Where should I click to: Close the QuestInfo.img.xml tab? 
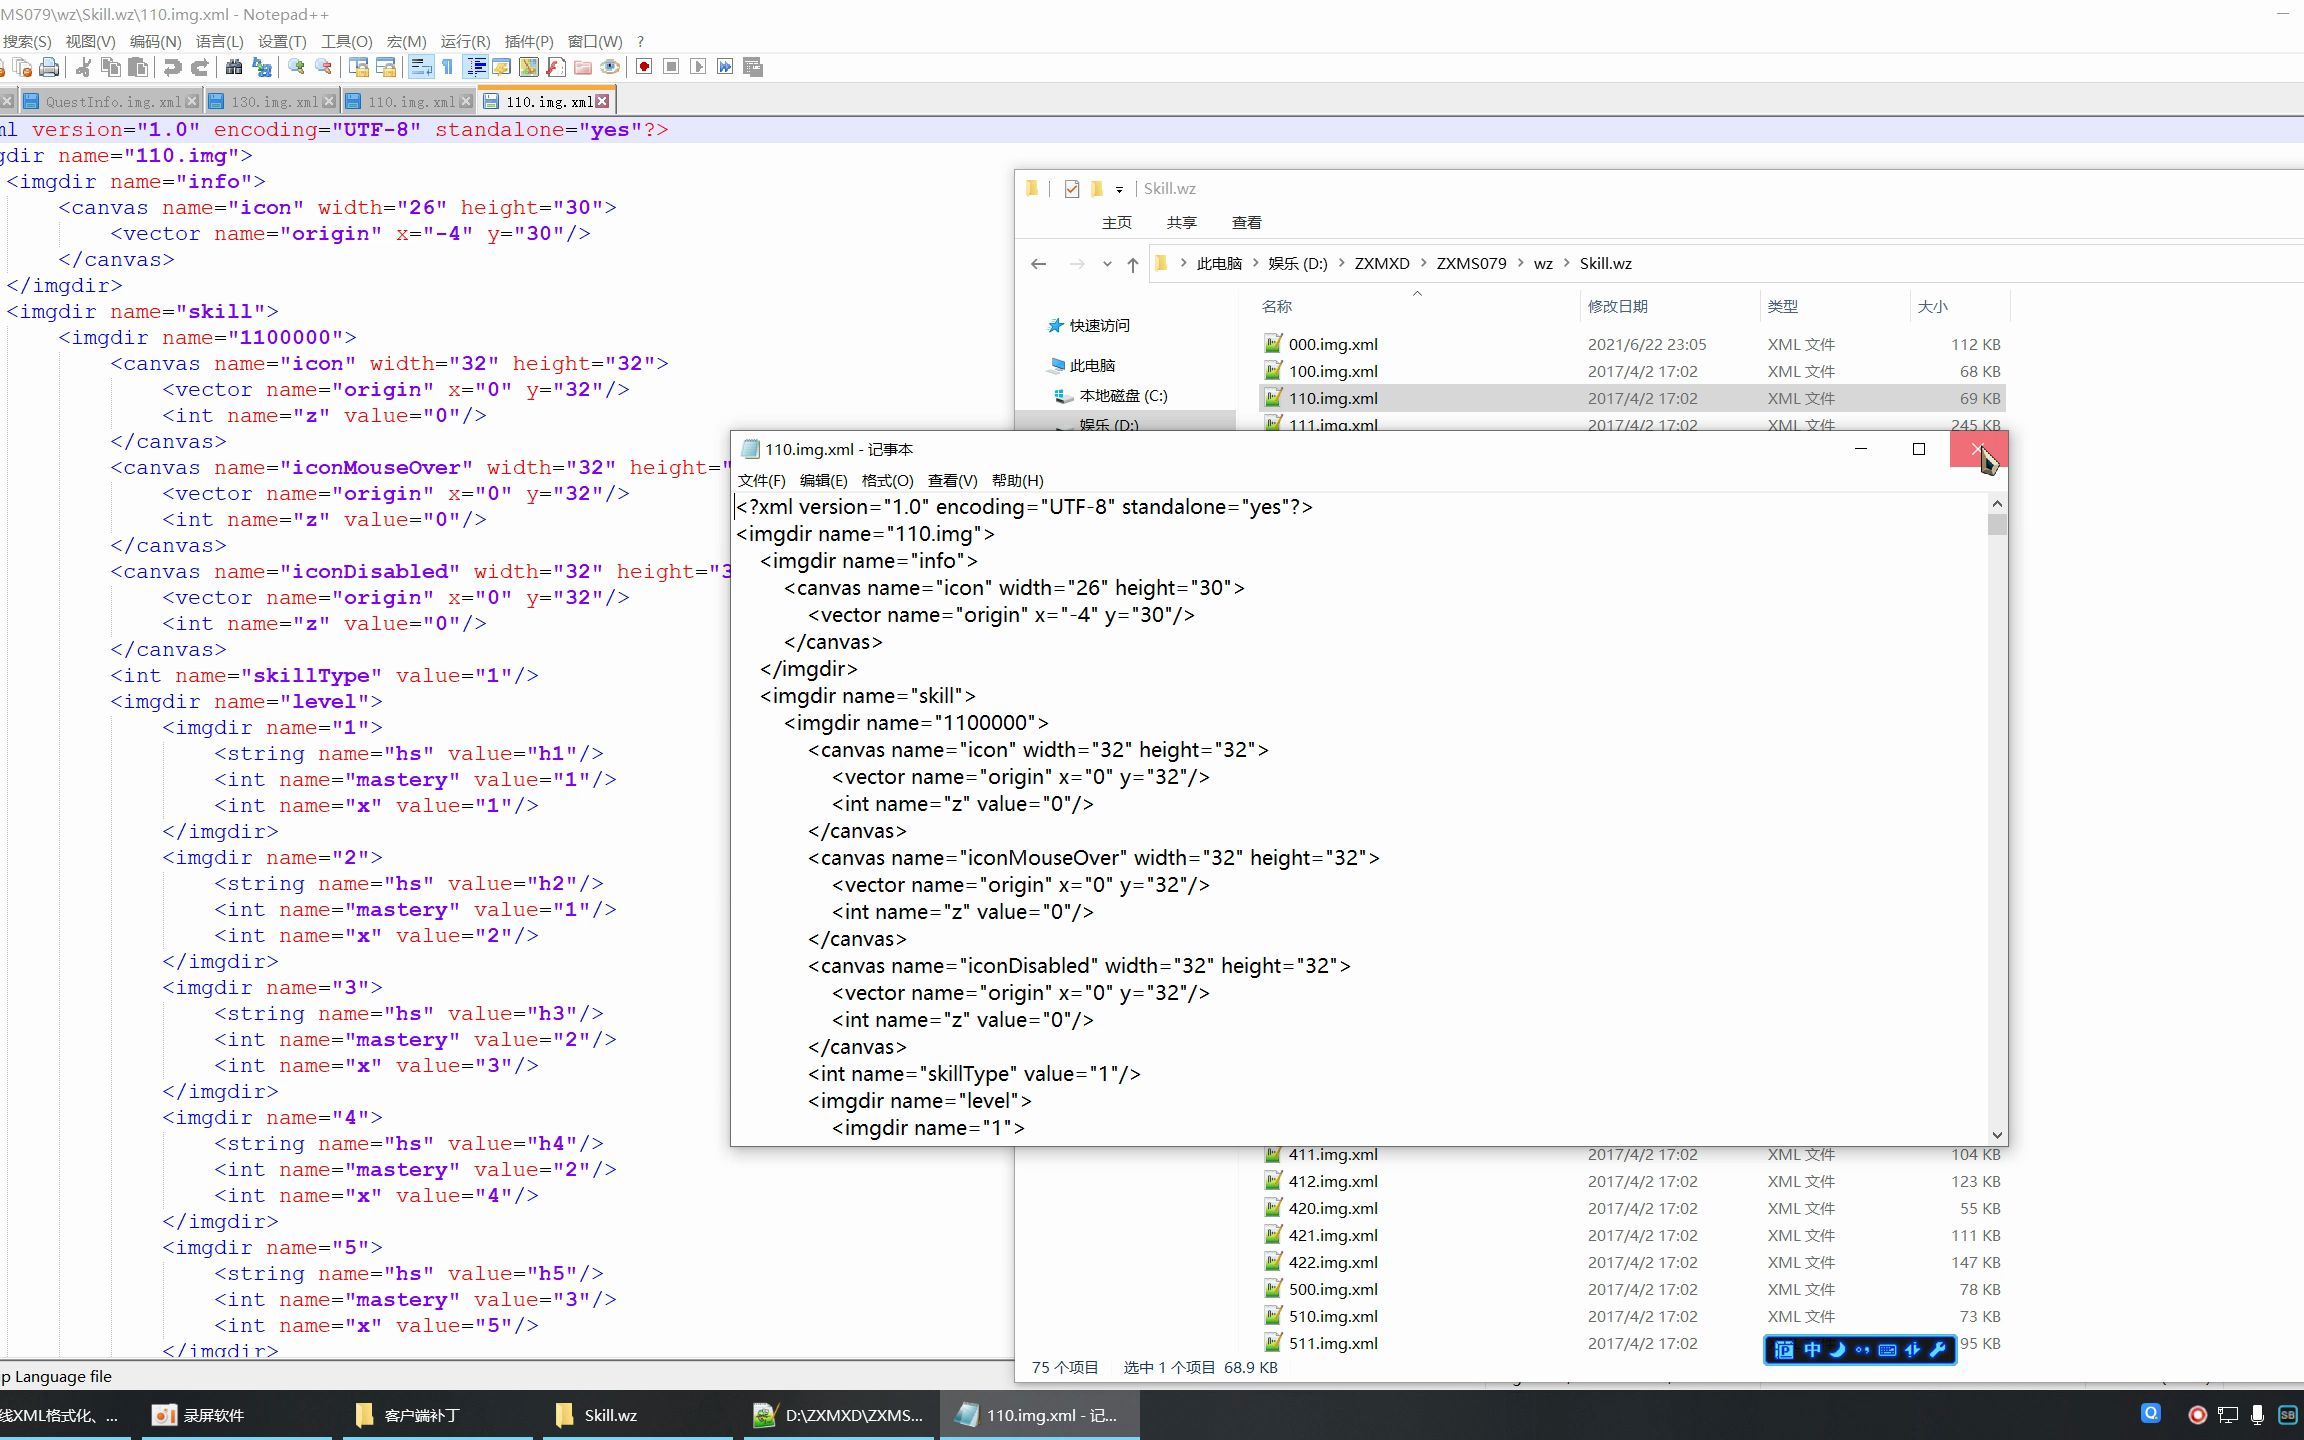[192, 102]
